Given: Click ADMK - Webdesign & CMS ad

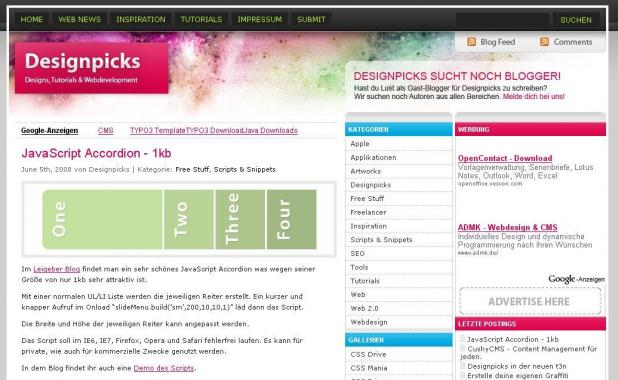Looking at the screenshot, I should (x=507, y=227).
